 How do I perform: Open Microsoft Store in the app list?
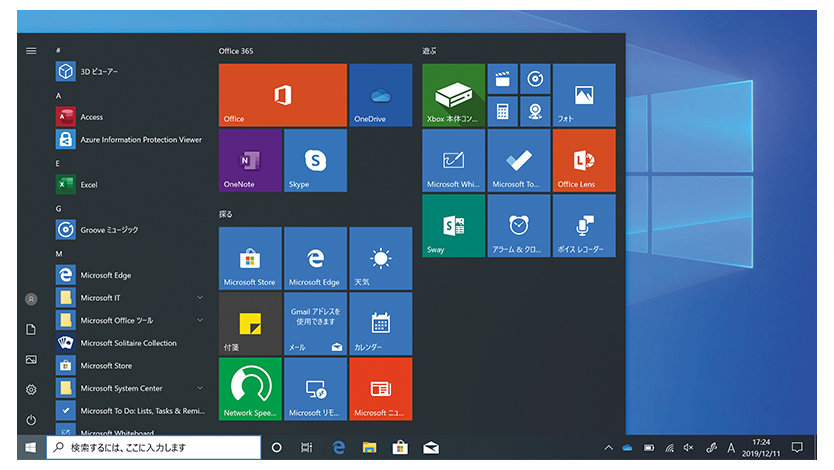point(130,365)
